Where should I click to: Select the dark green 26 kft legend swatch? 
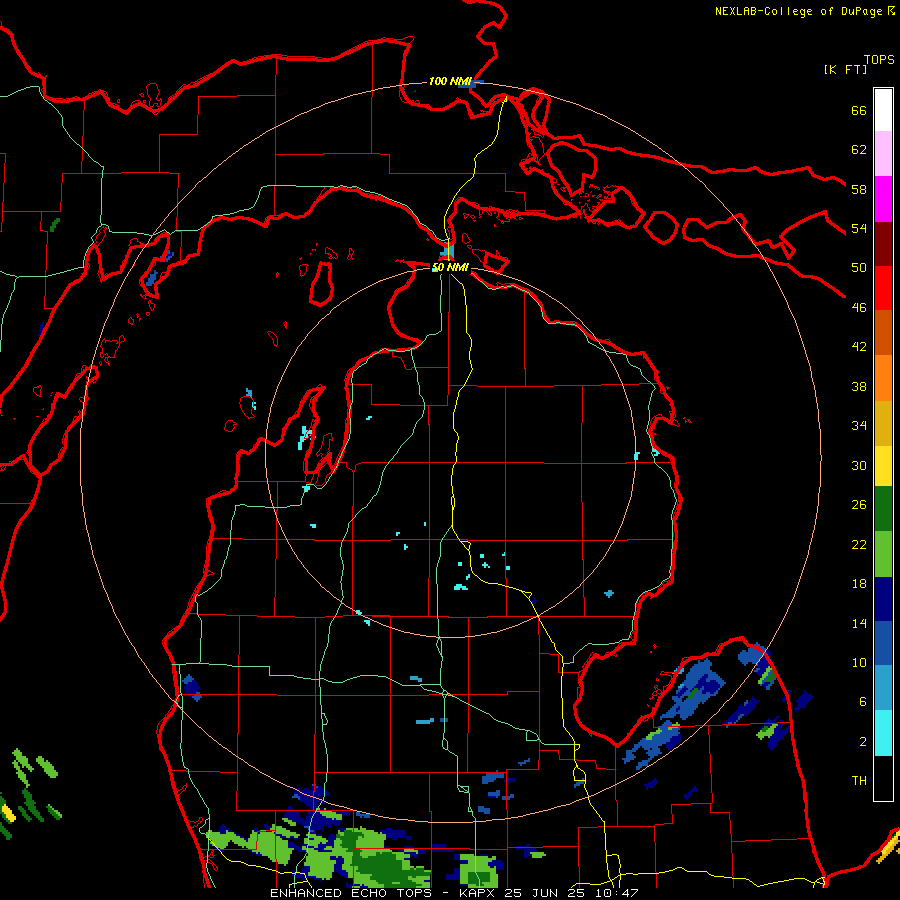coord(883,509)
